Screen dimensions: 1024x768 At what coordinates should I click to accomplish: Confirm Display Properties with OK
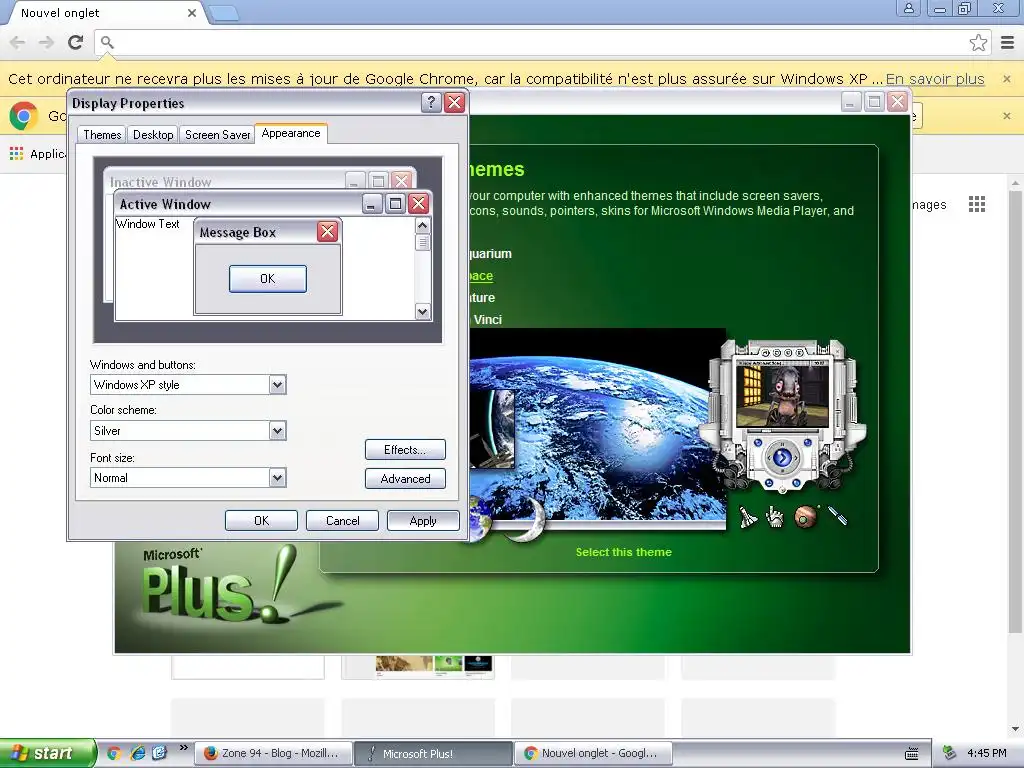(261, 520)
